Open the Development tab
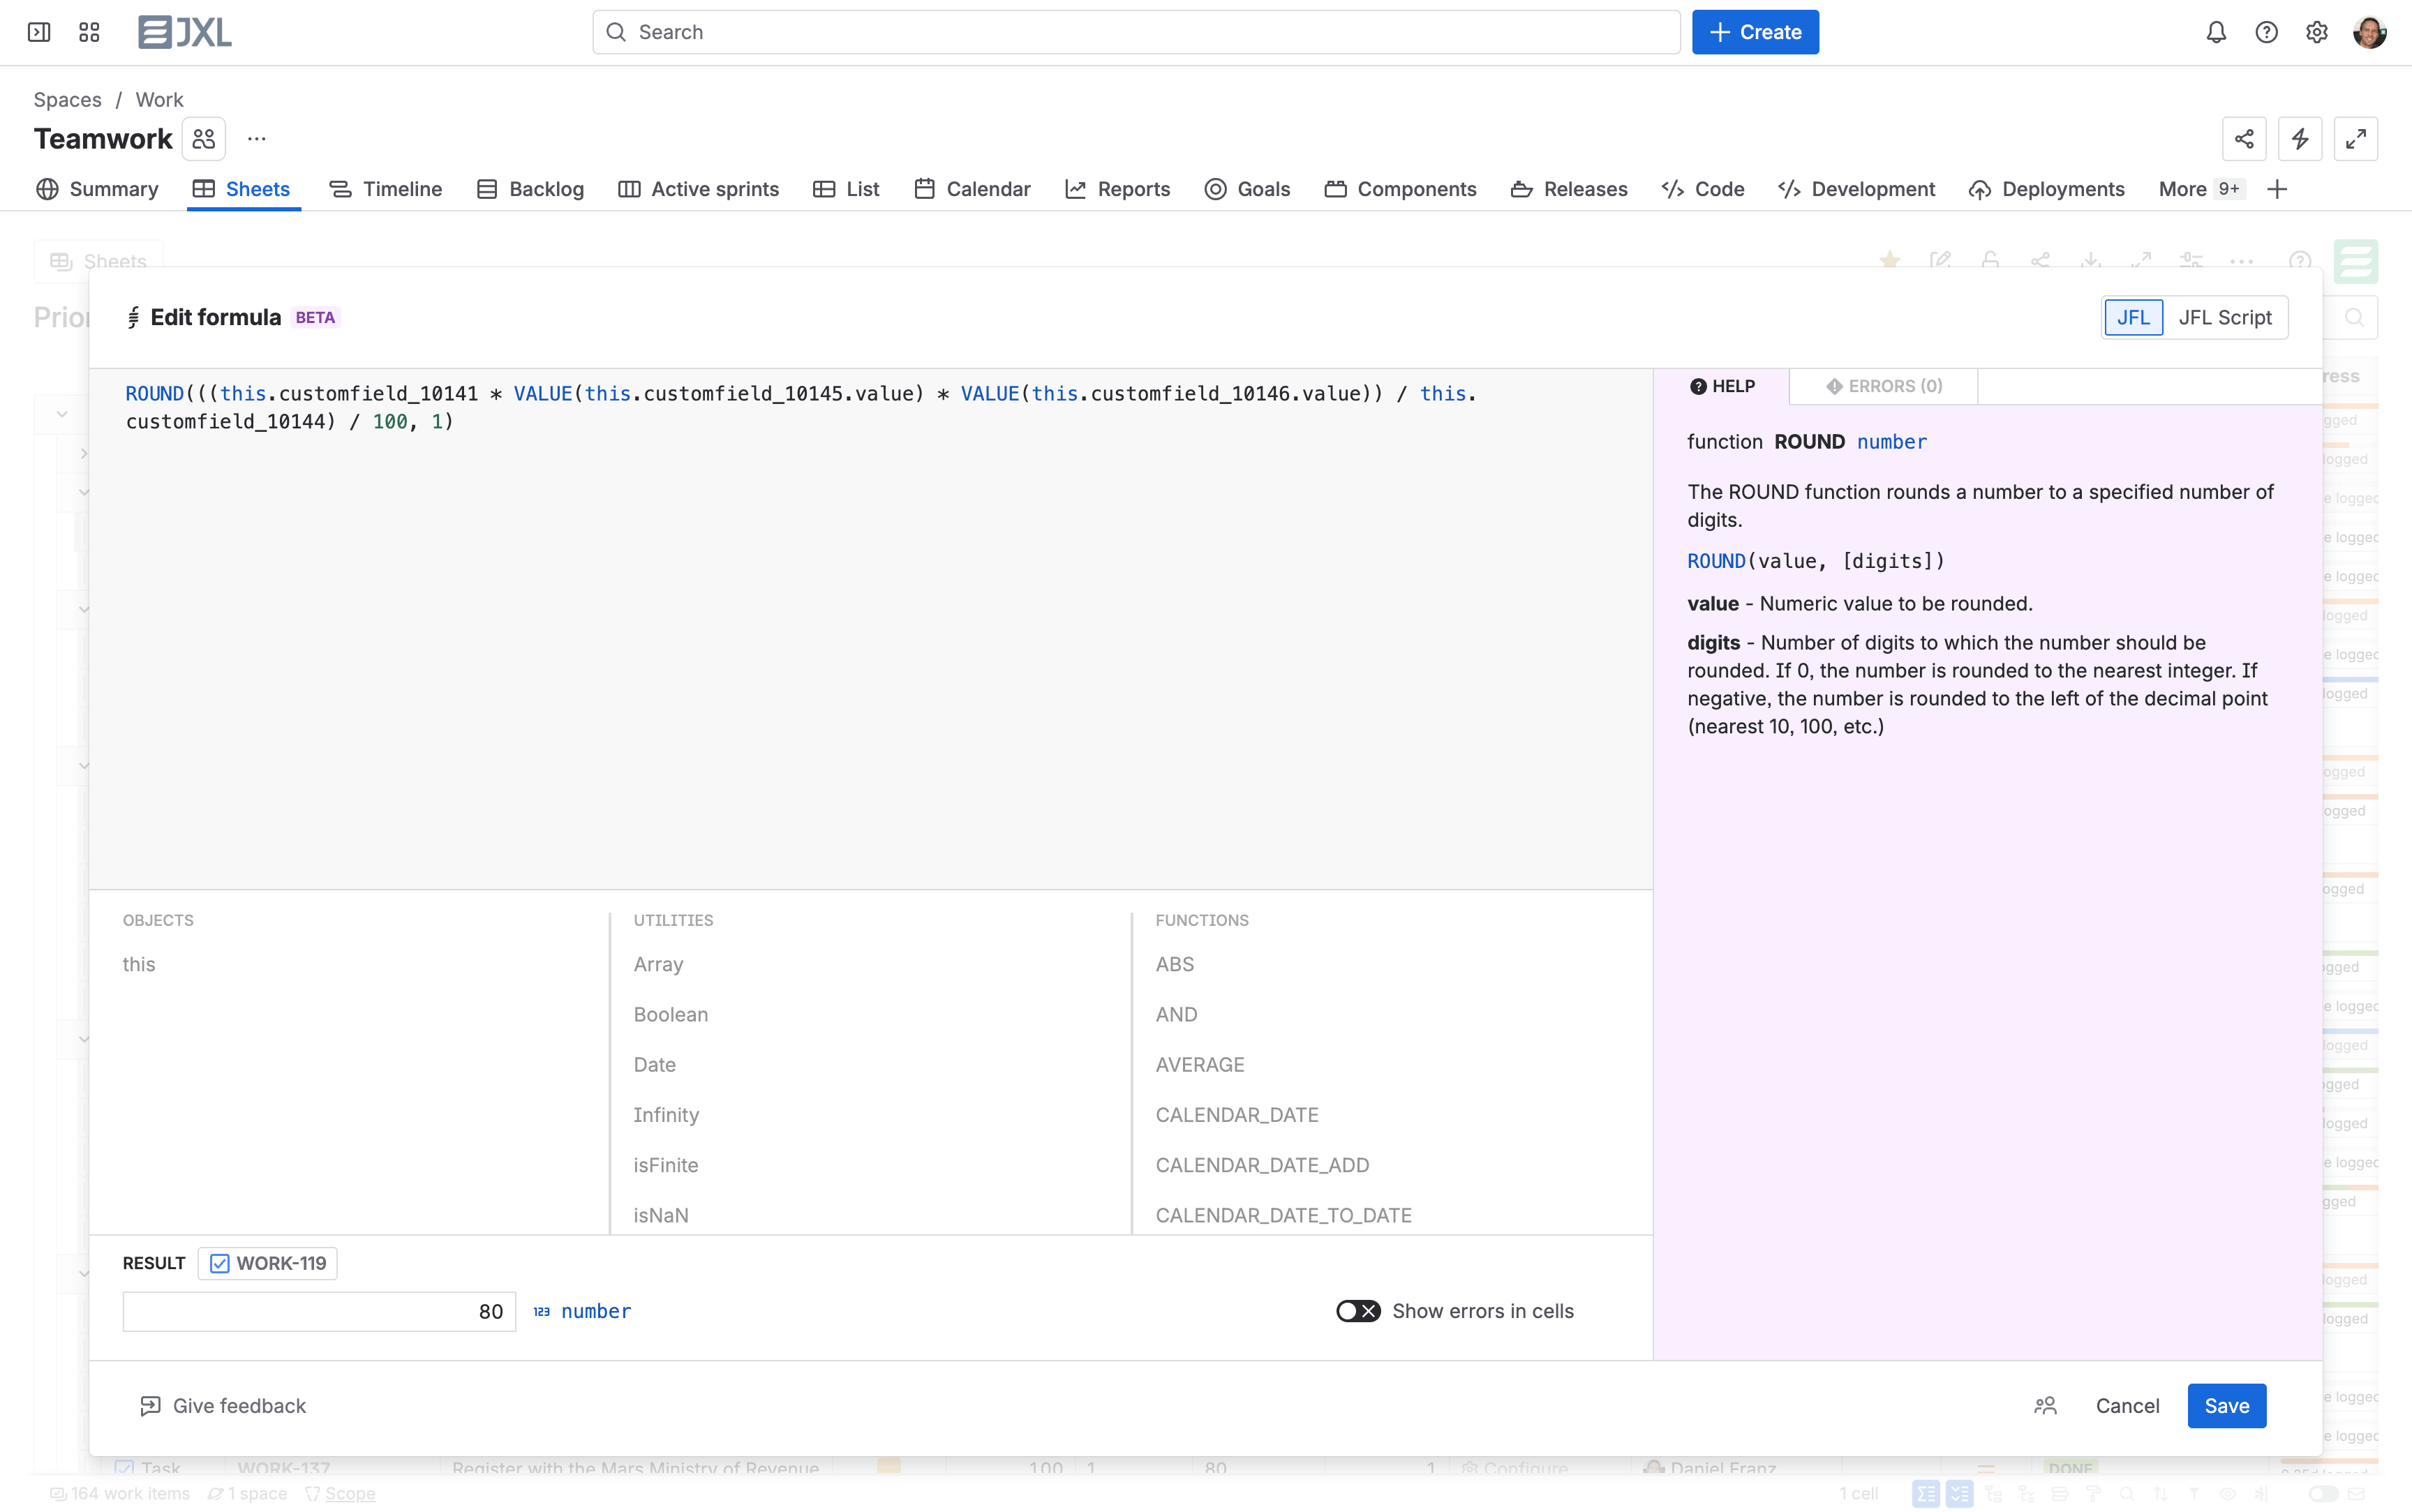The image size is (2412, 1512). click(x=1857, y=189)
